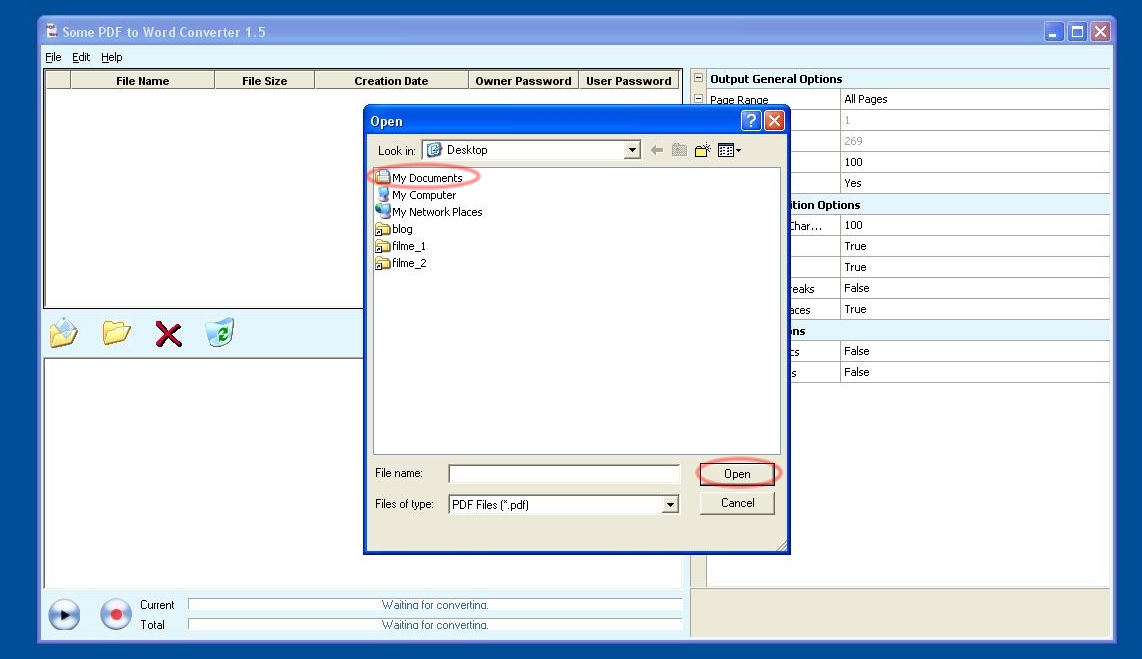Screen dimensions: 1142x659
Task: Select the filme_2 folder
Action: pos(401,263)
